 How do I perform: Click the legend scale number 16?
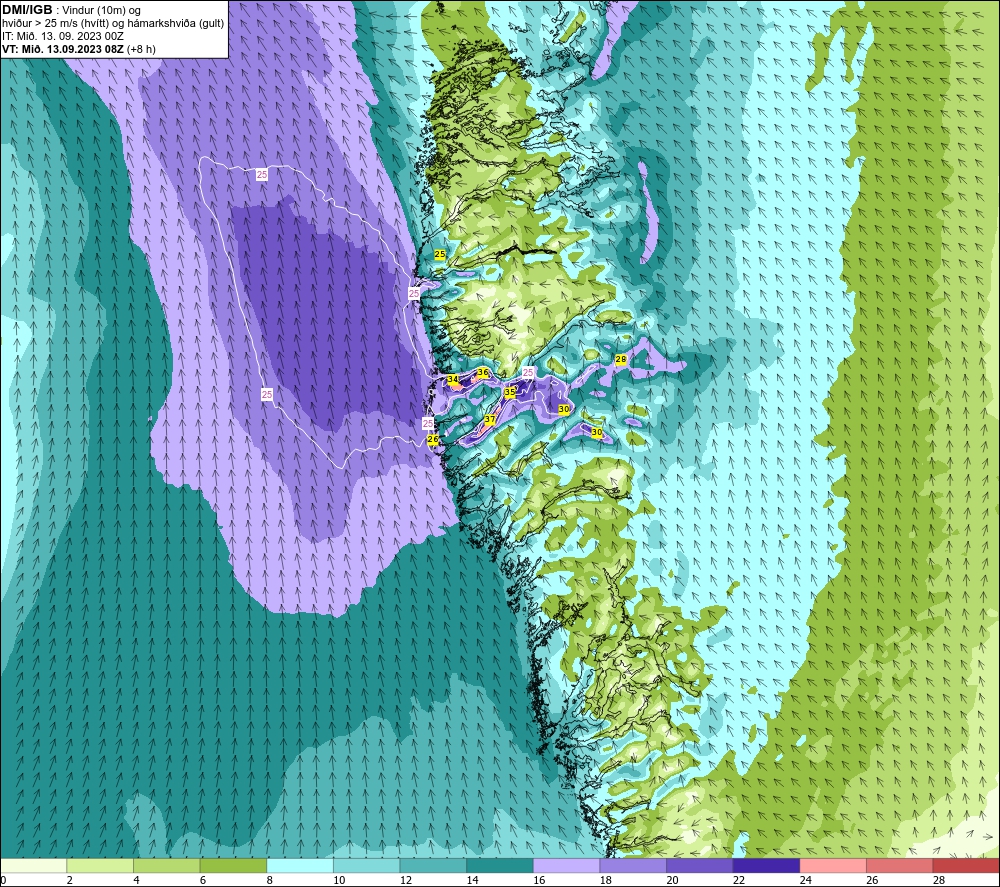539,880
